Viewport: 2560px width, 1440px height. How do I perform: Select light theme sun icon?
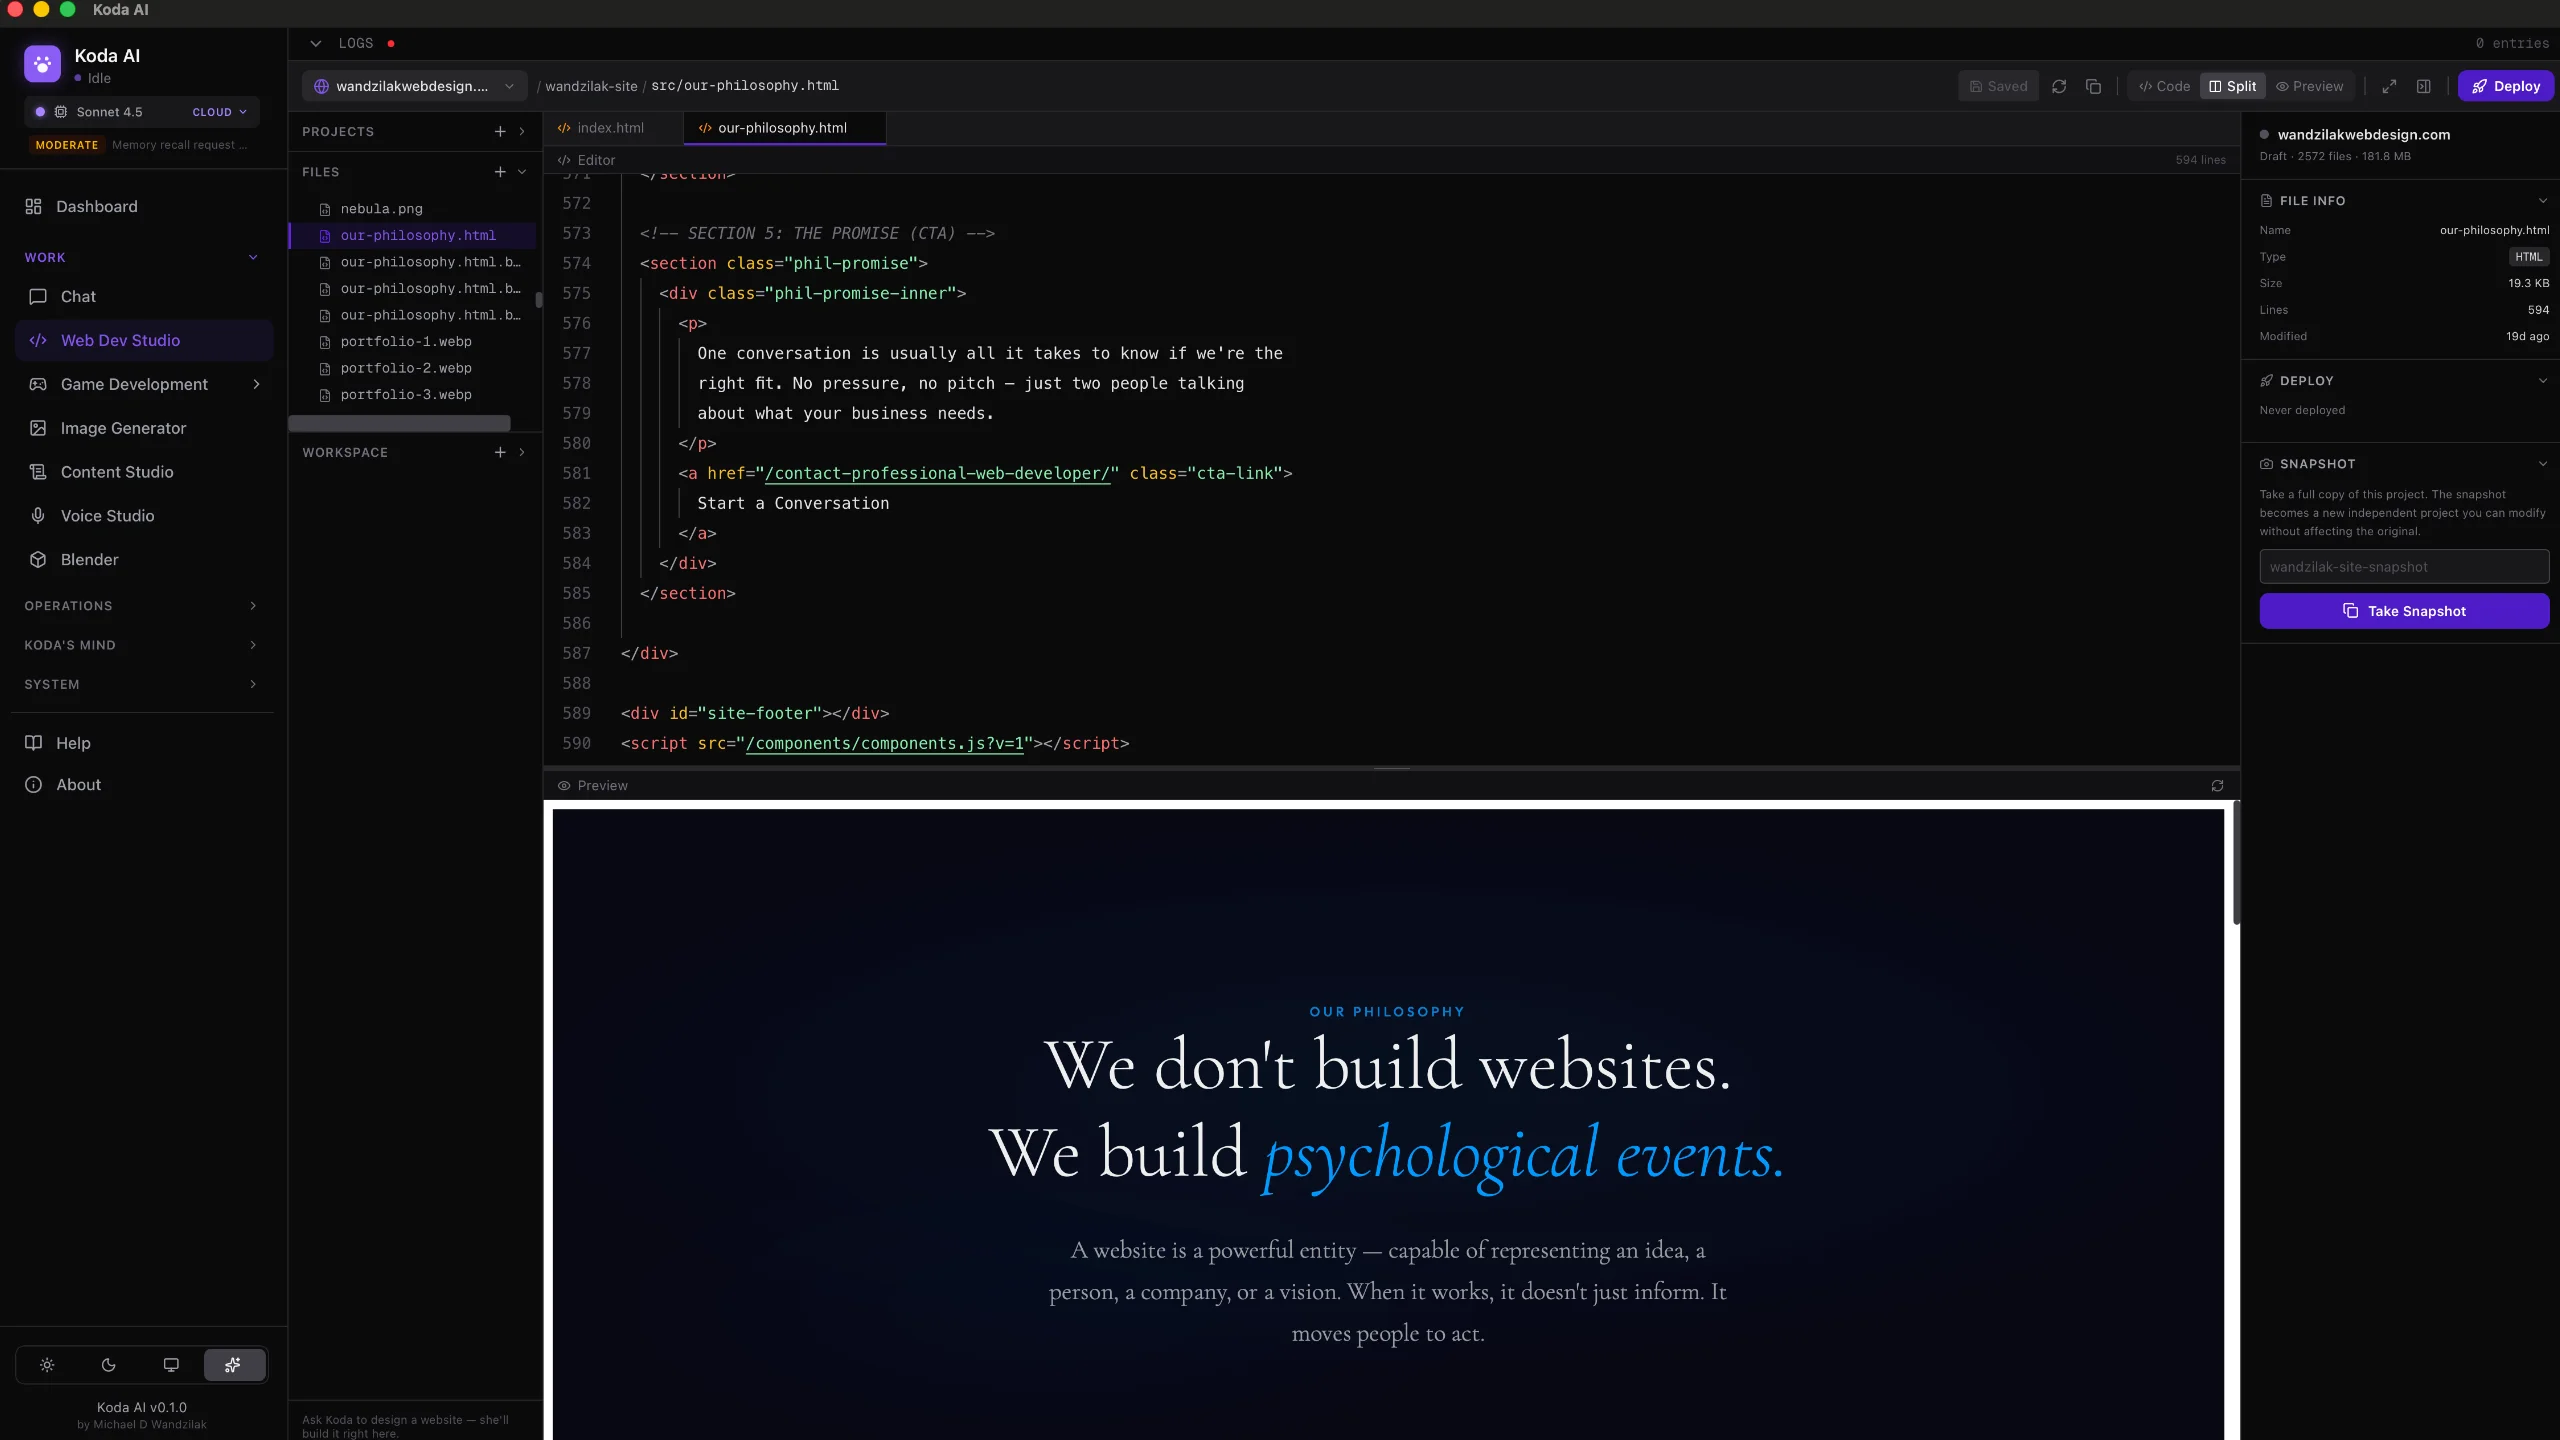(x=47, y=1365)
